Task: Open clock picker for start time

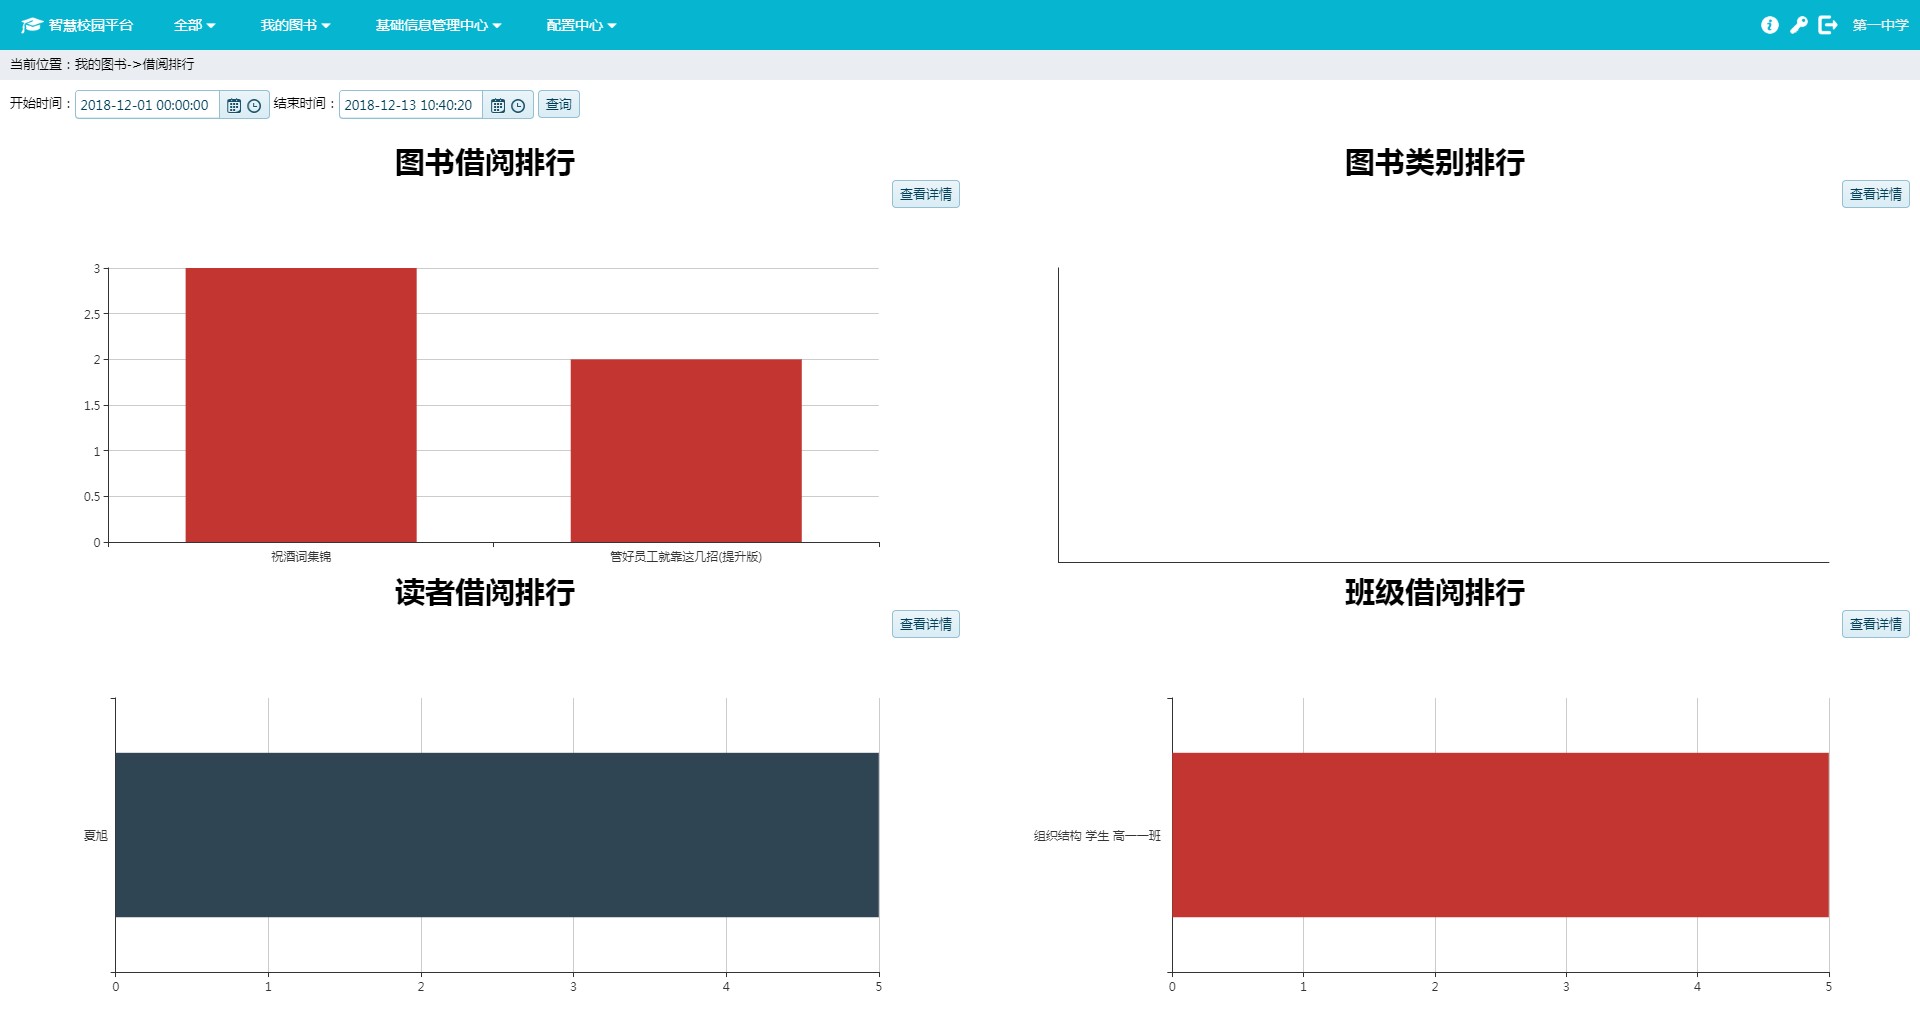Action: coord(254,106)
